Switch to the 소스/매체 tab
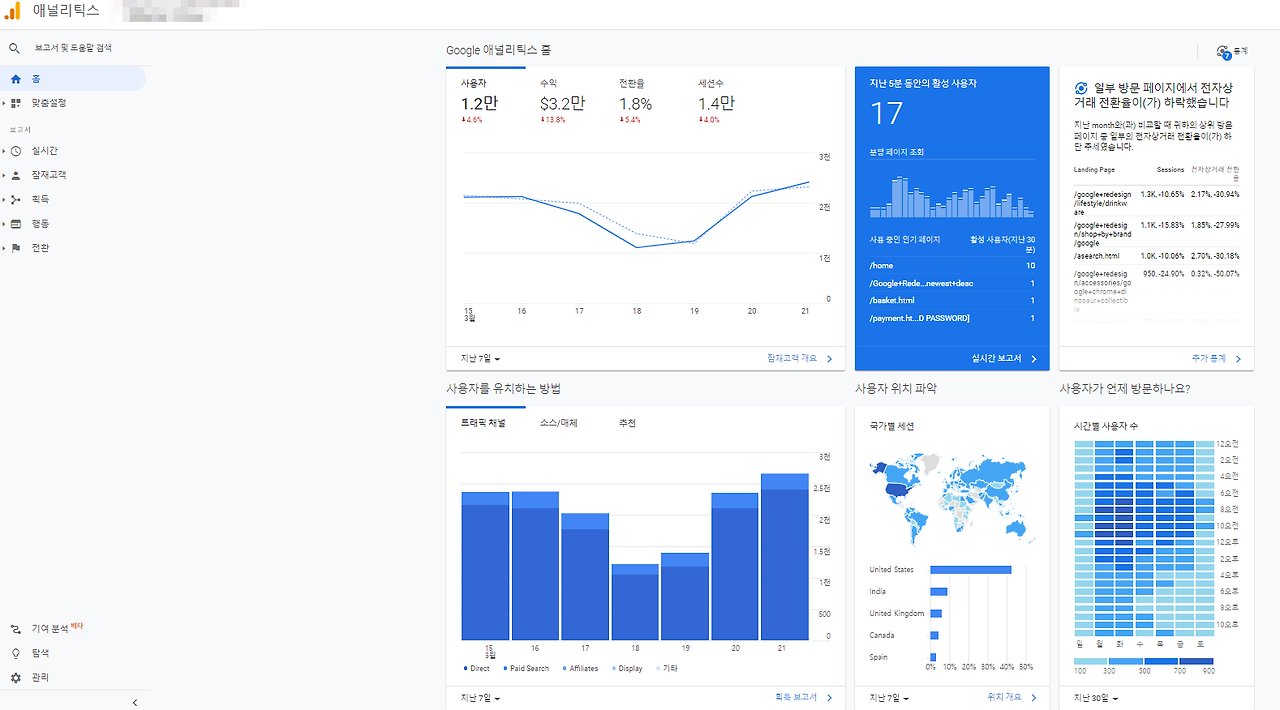The height and width of the screenshot is (710, 1280). coord(558,424)
